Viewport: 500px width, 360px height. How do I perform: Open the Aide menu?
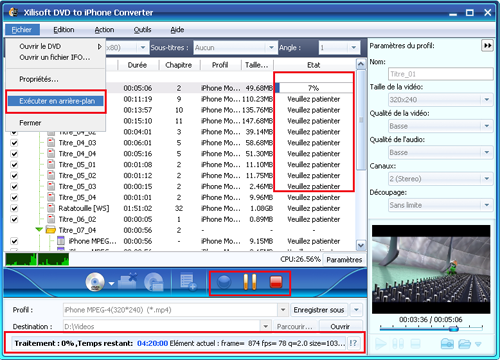177,30
